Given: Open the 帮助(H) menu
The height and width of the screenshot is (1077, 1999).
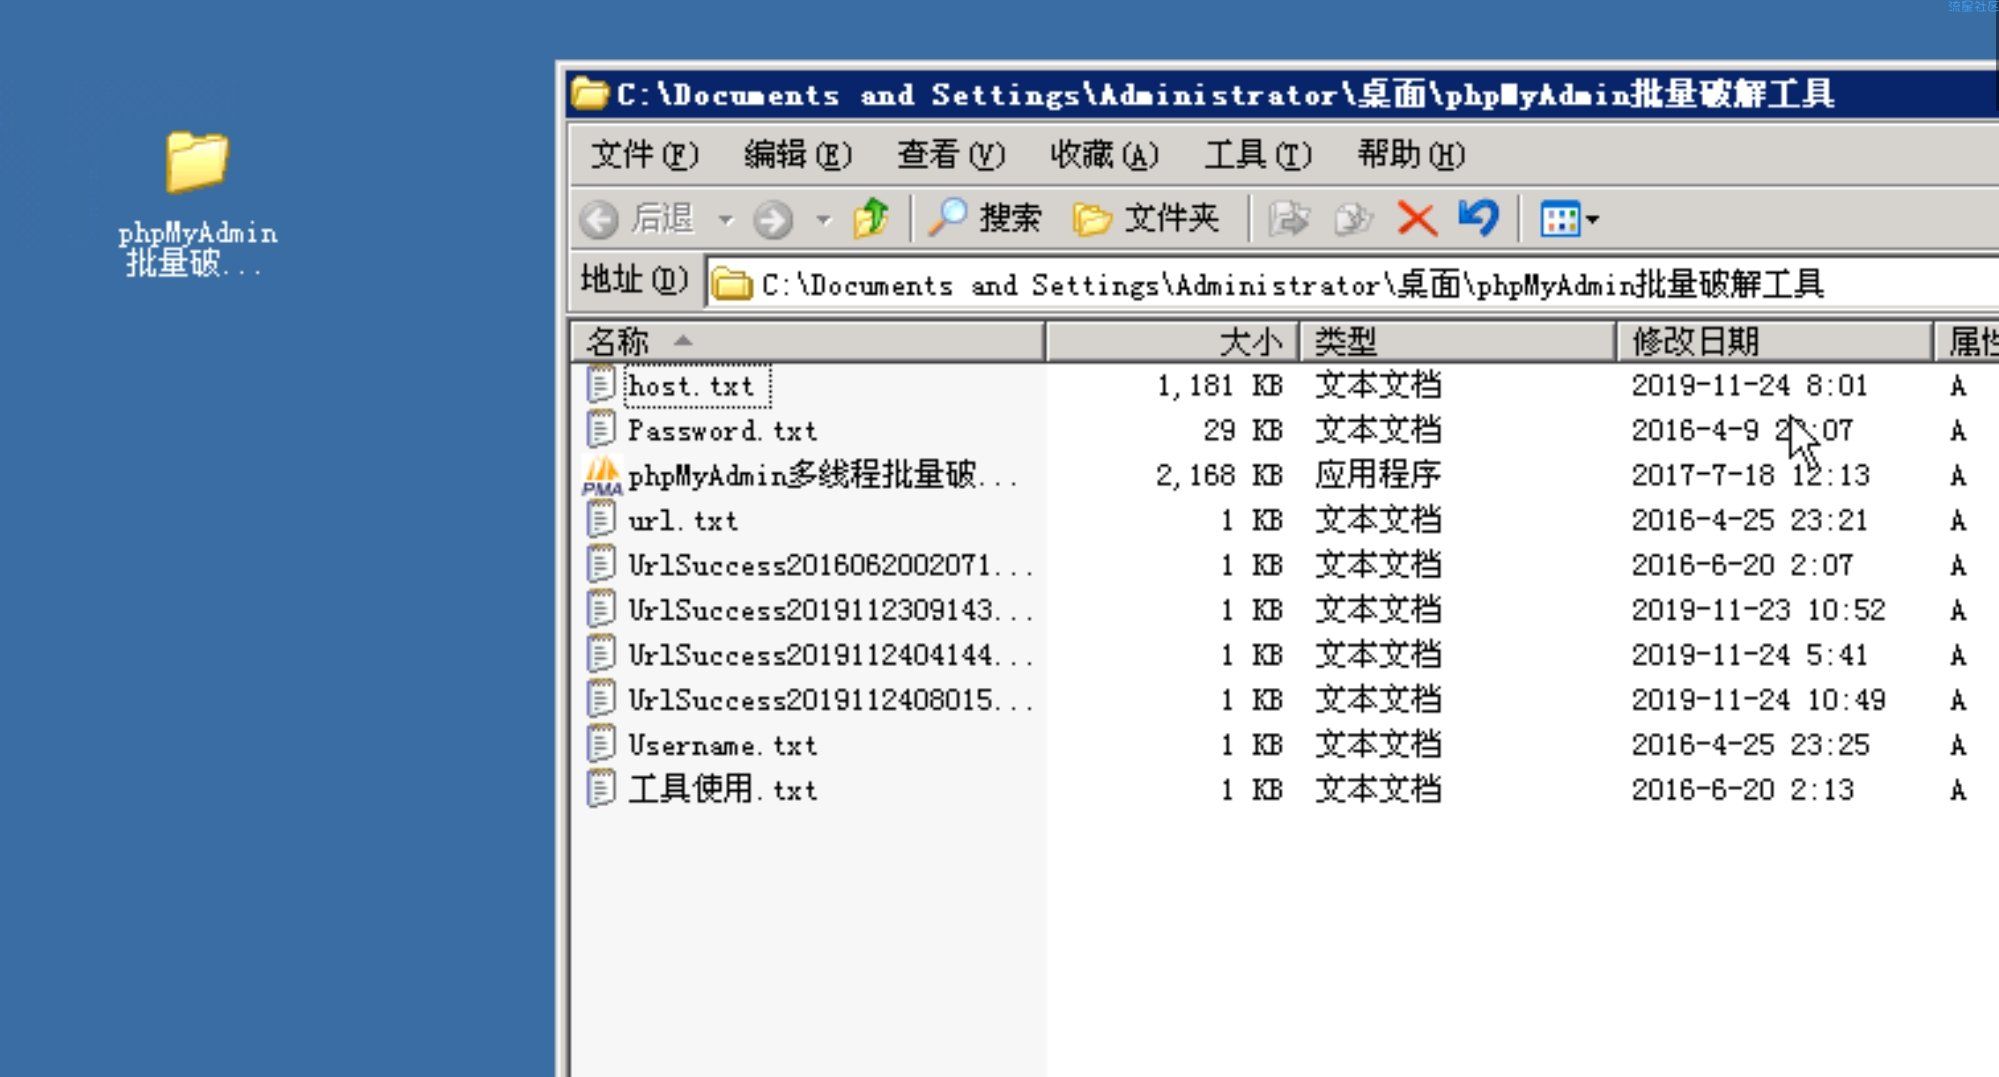Looking at the screenshot, I should (1411, 155).
